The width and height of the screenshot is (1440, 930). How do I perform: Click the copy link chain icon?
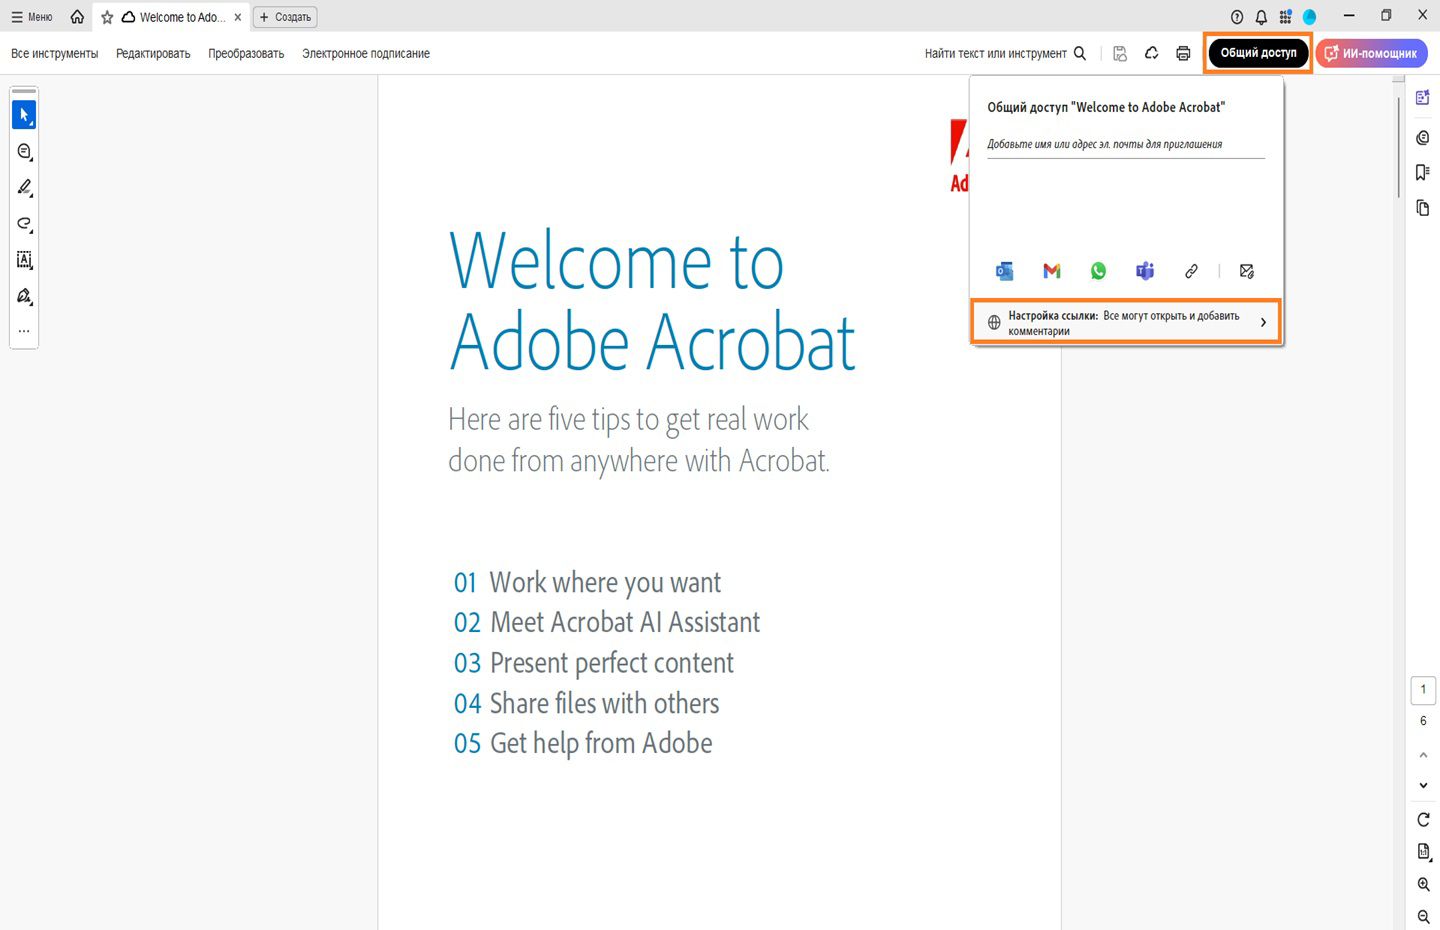click(1191, 271)
